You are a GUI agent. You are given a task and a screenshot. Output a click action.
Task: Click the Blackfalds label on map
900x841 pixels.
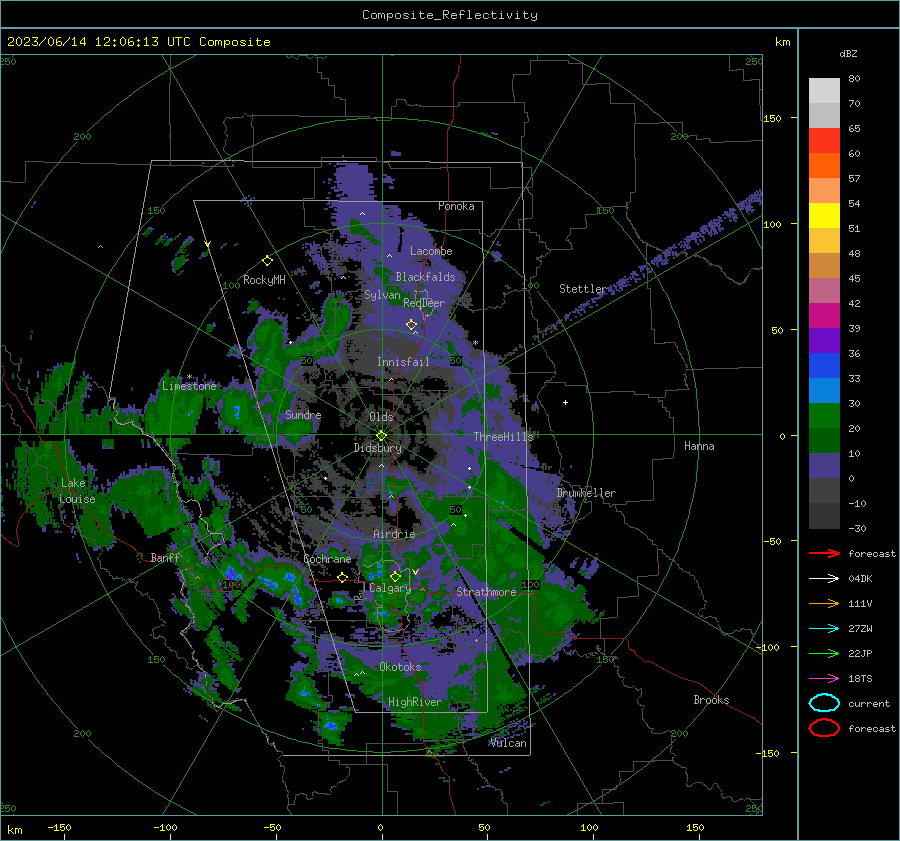[425, 277]
